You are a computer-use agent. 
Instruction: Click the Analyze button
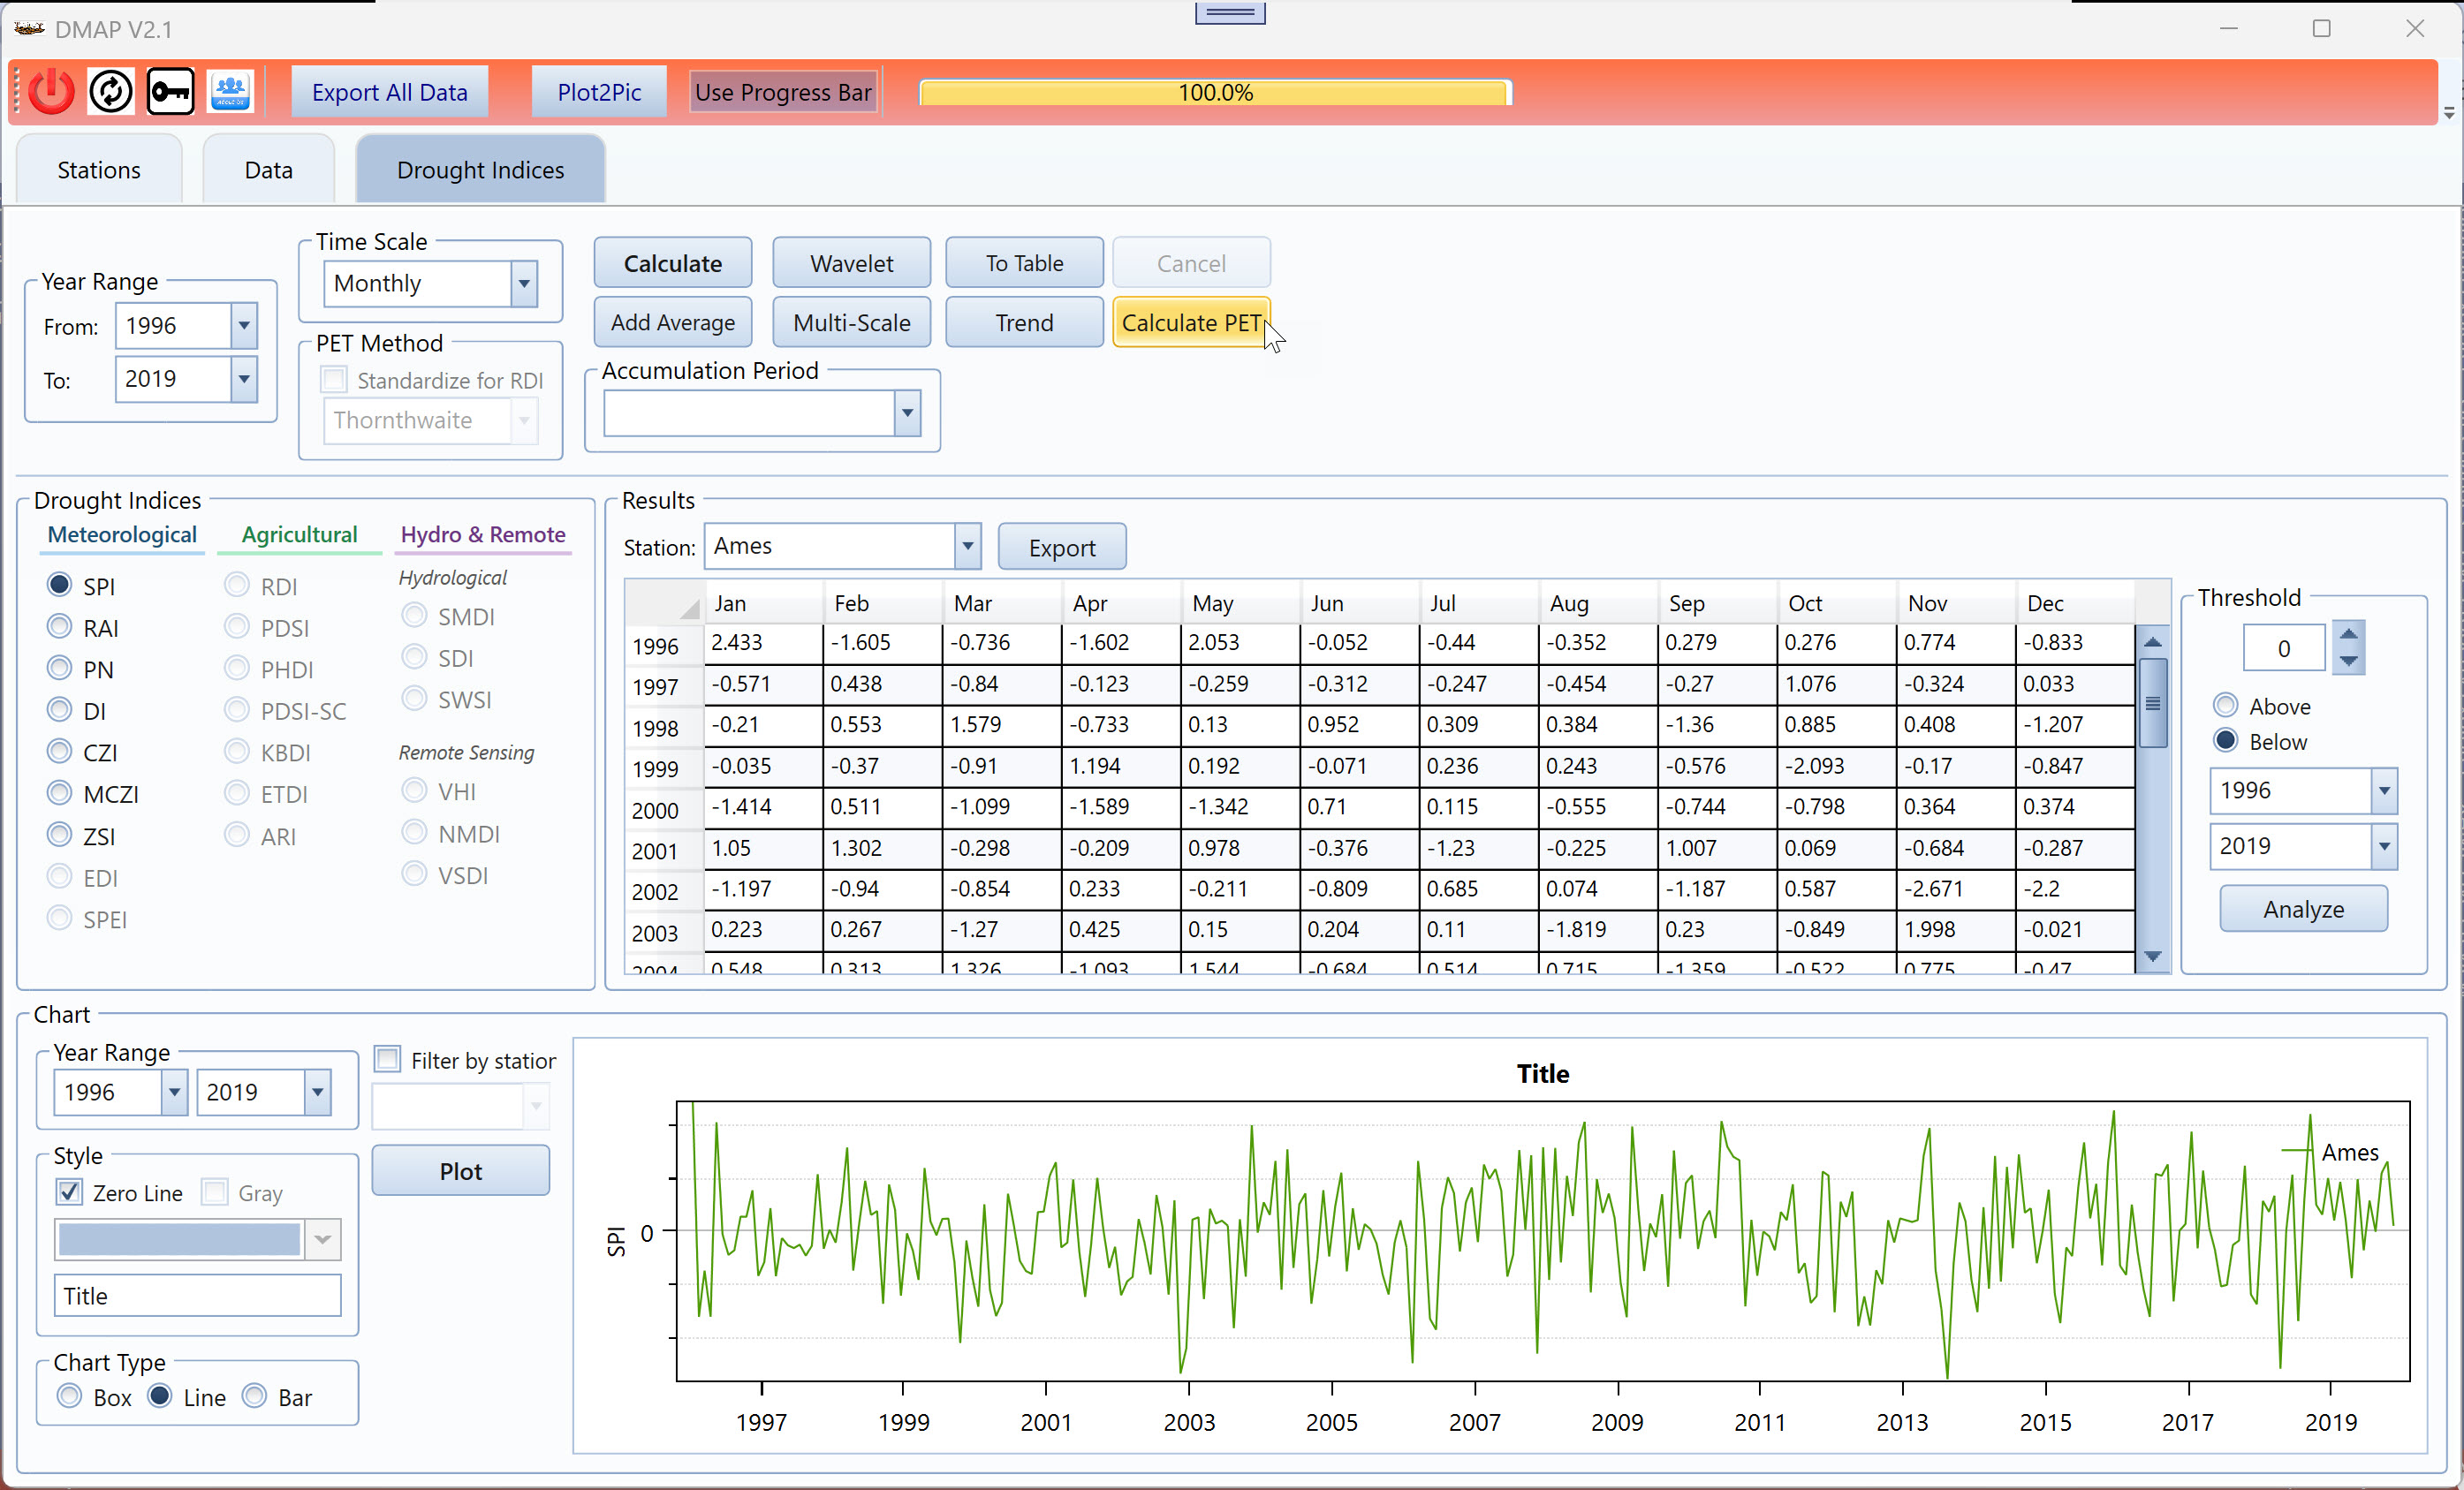point(2303,909)
